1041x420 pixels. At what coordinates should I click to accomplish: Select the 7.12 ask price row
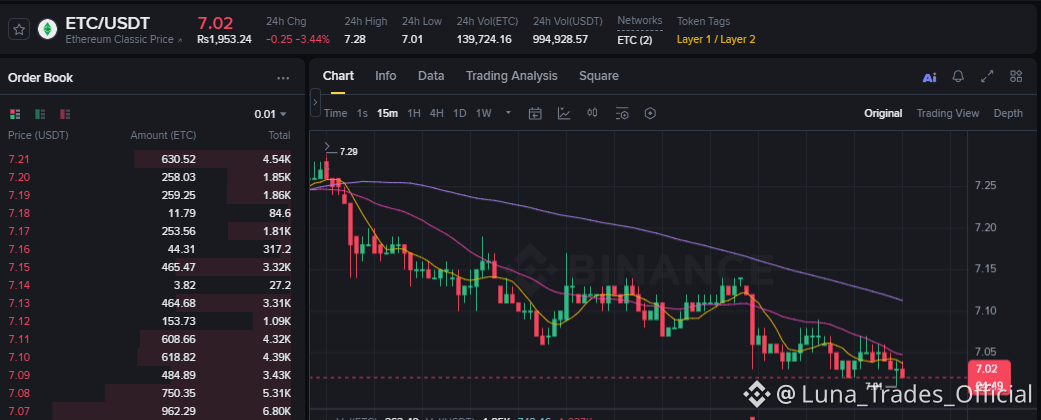point(149,321)
